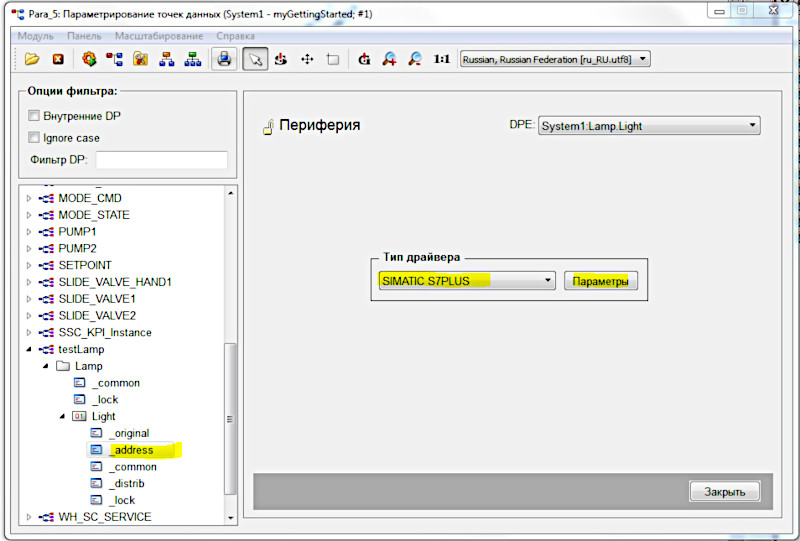Select the four-arrow pan tool
The width and height of the screenshot is (800, 541).
(x=307, y=59)
